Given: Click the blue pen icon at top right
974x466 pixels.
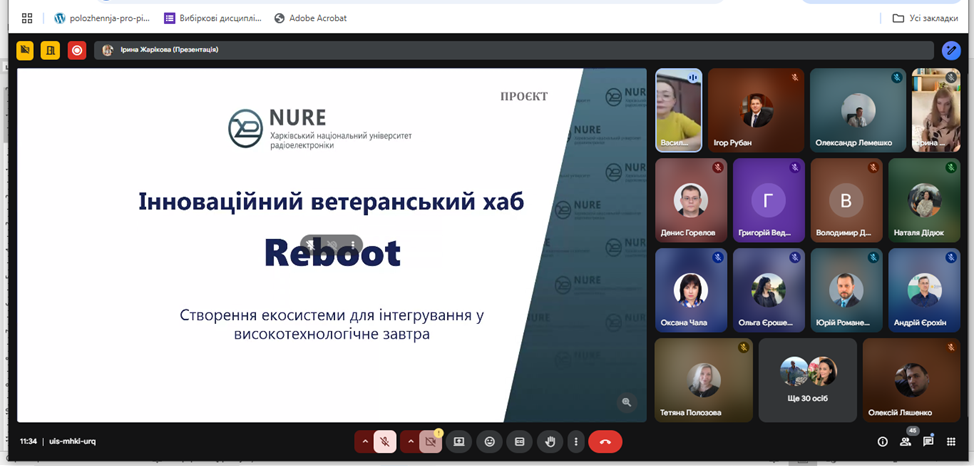Looking at the screenshot, I should [950, 50].
